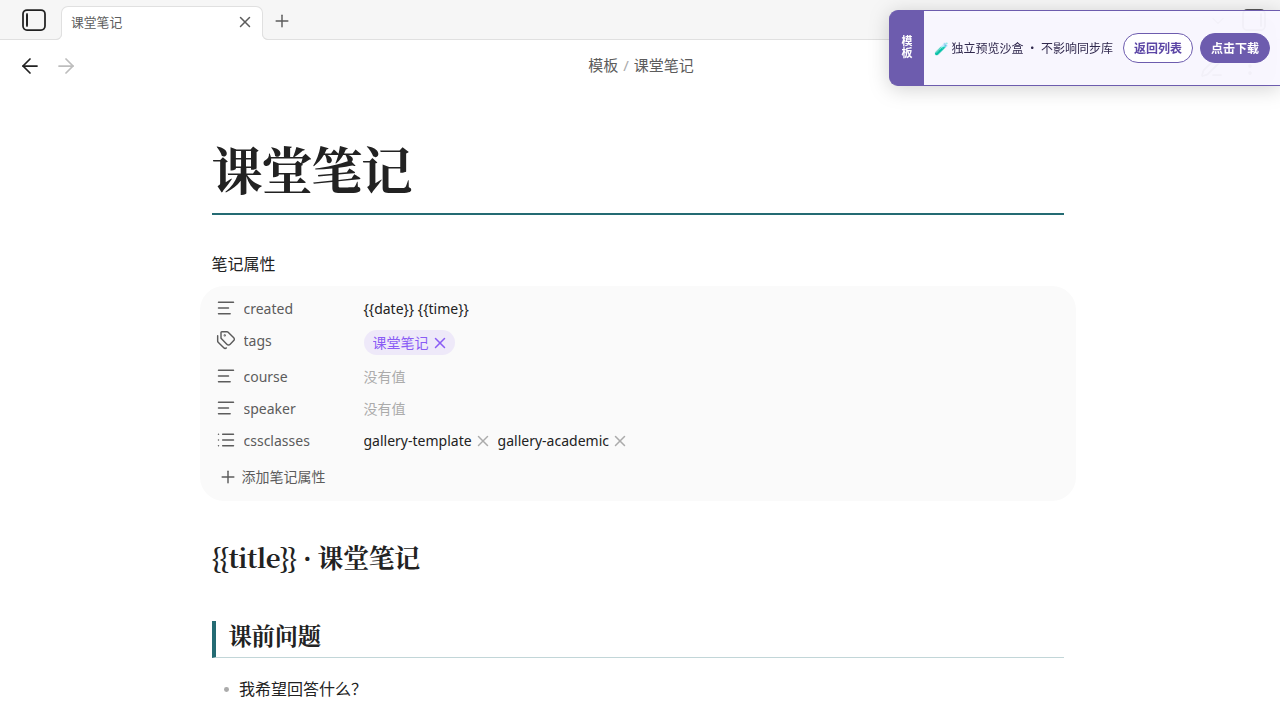This screenshot has width=1280, height=720.
Task: Open a new tab with plus icon
Action: pyautogui.click(x=282, y=21)
